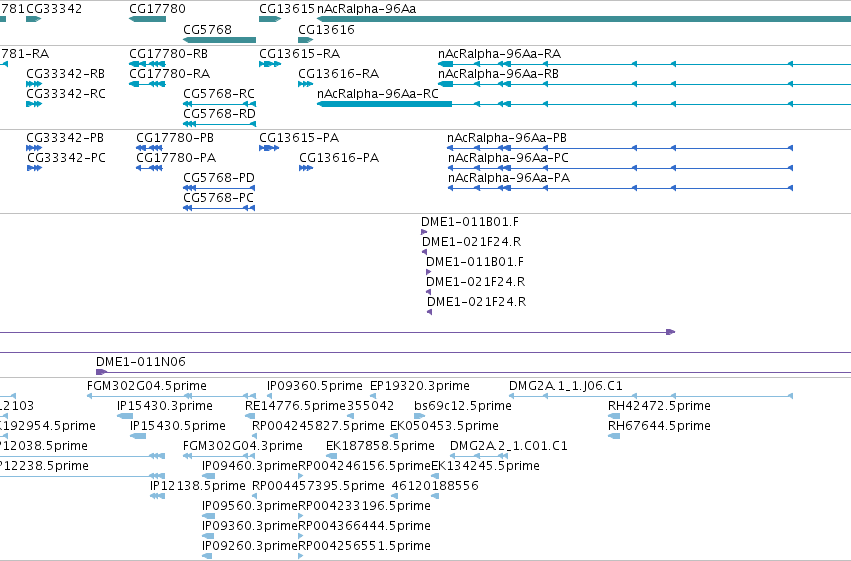Select EST EK134245.5prime
Screen dimensions: 851x561
click(485, 466)
